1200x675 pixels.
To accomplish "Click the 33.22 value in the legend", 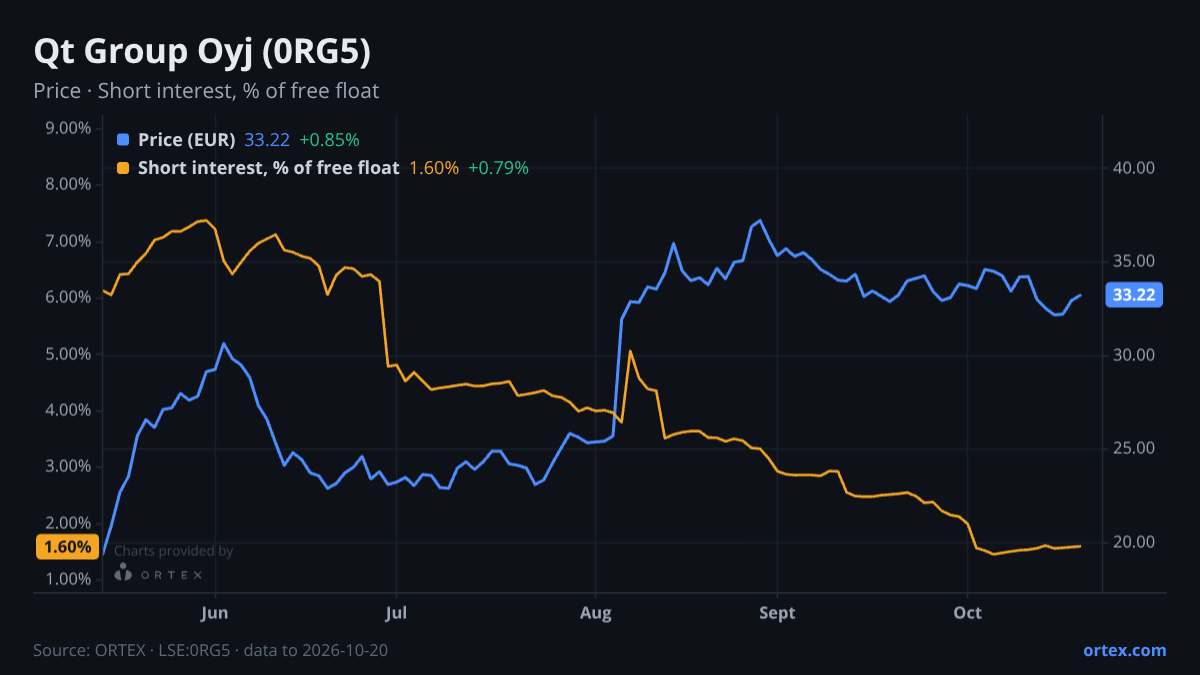I will click(x=267, y=140).
